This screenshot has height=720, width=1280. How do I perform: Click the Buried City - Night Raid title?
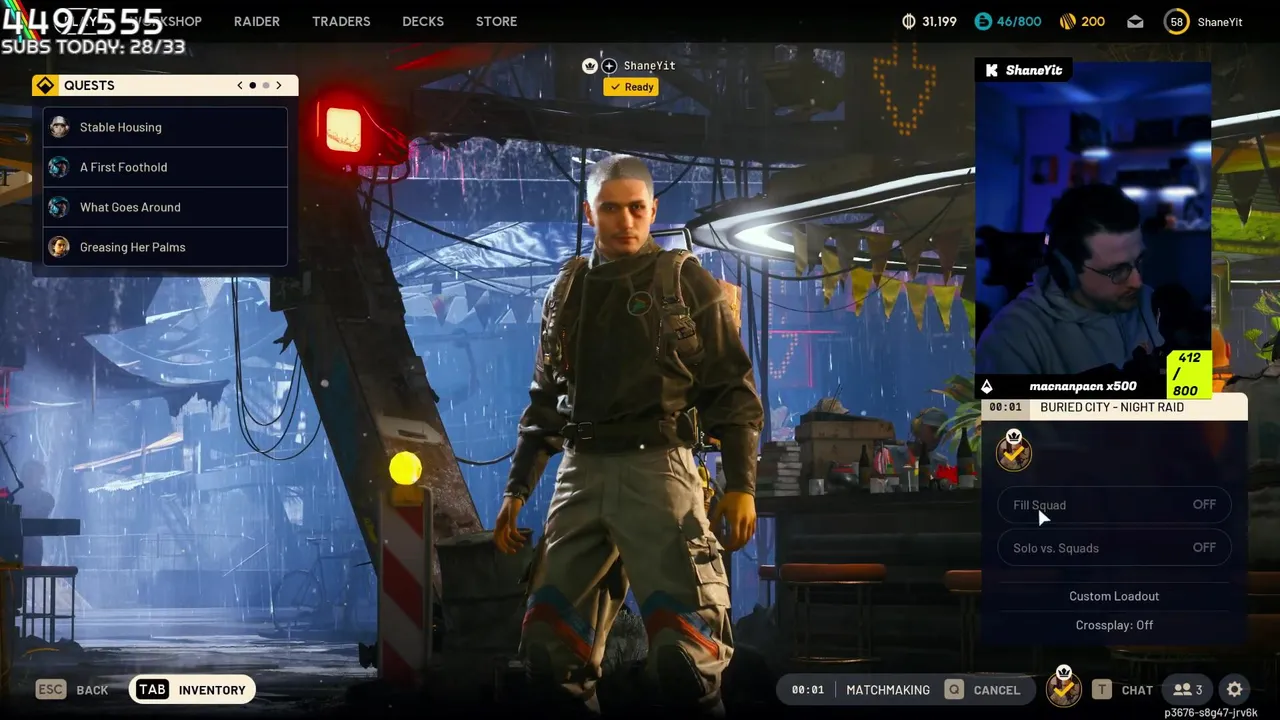(x=1112, y=407)
